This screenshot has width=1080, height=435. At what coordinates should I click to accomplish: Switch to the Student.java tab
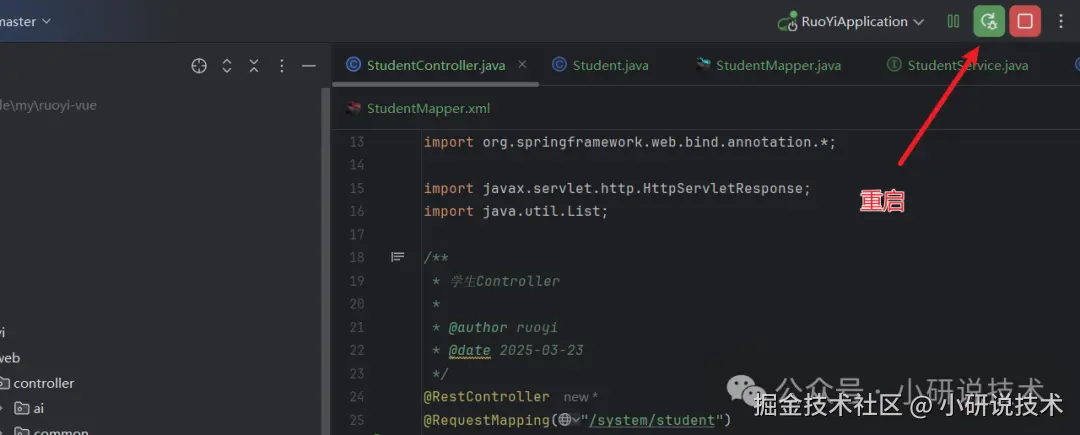coord(601,65)
